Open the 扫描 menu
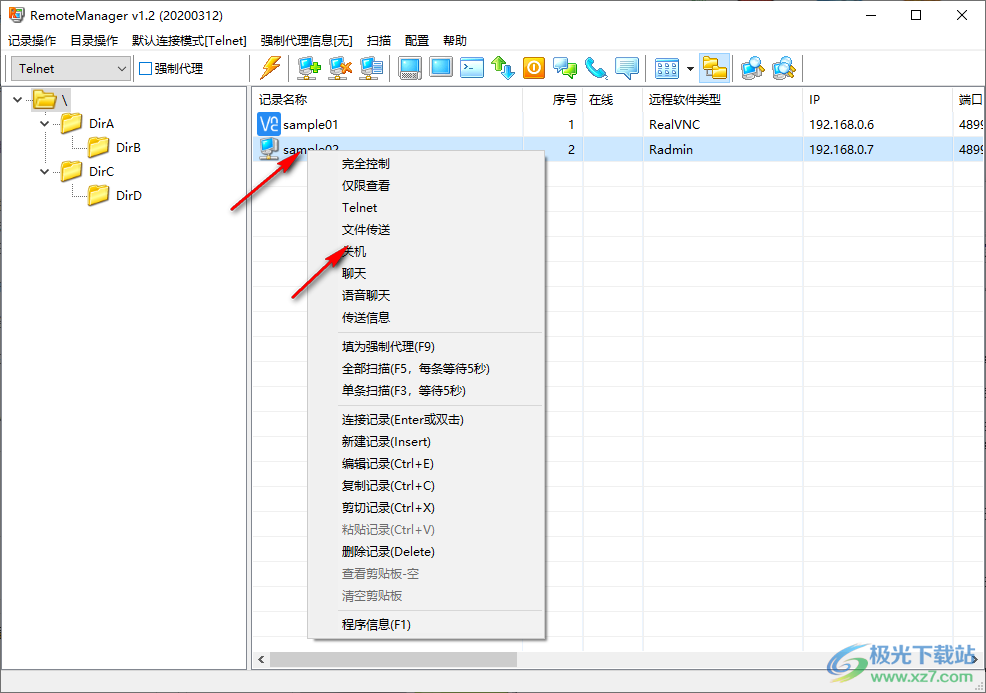The width and height of the screenshot is (986, 693). 379,40
